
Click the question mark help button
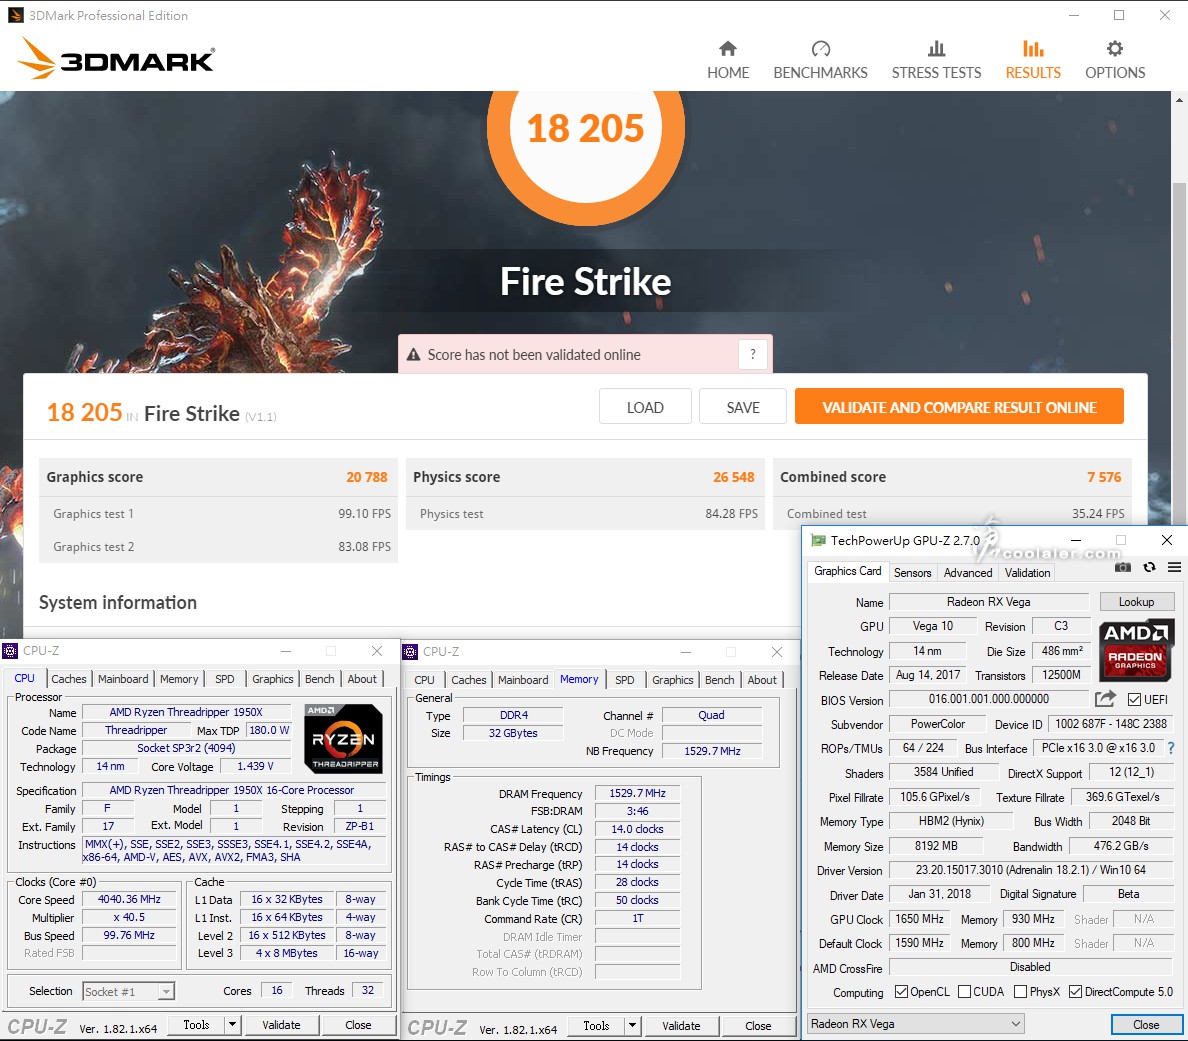[752, 354]
